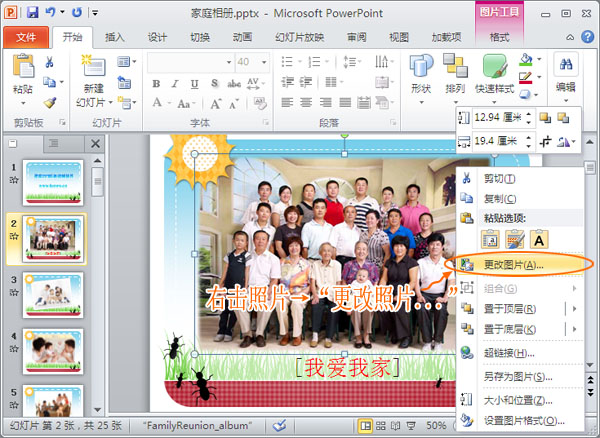Image resolution: width=600 pixels, height=438 pixels.
Task: Select Size and Position (大小和位置) menu item
Action: pyautogui.click(x=521, y=401)
